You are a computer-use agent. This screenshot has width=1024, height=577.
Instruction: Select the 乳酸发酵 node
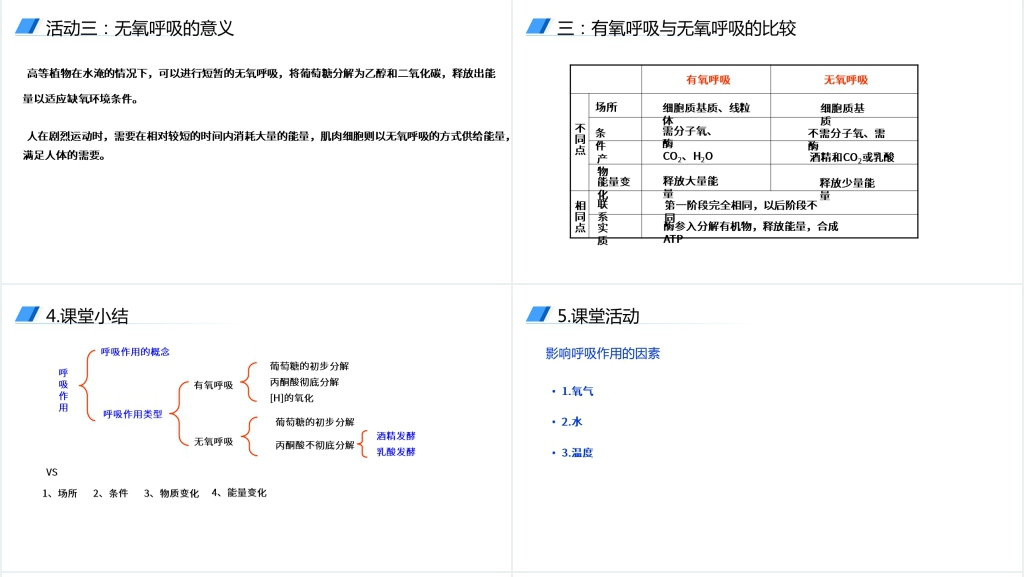coord(396,452)
